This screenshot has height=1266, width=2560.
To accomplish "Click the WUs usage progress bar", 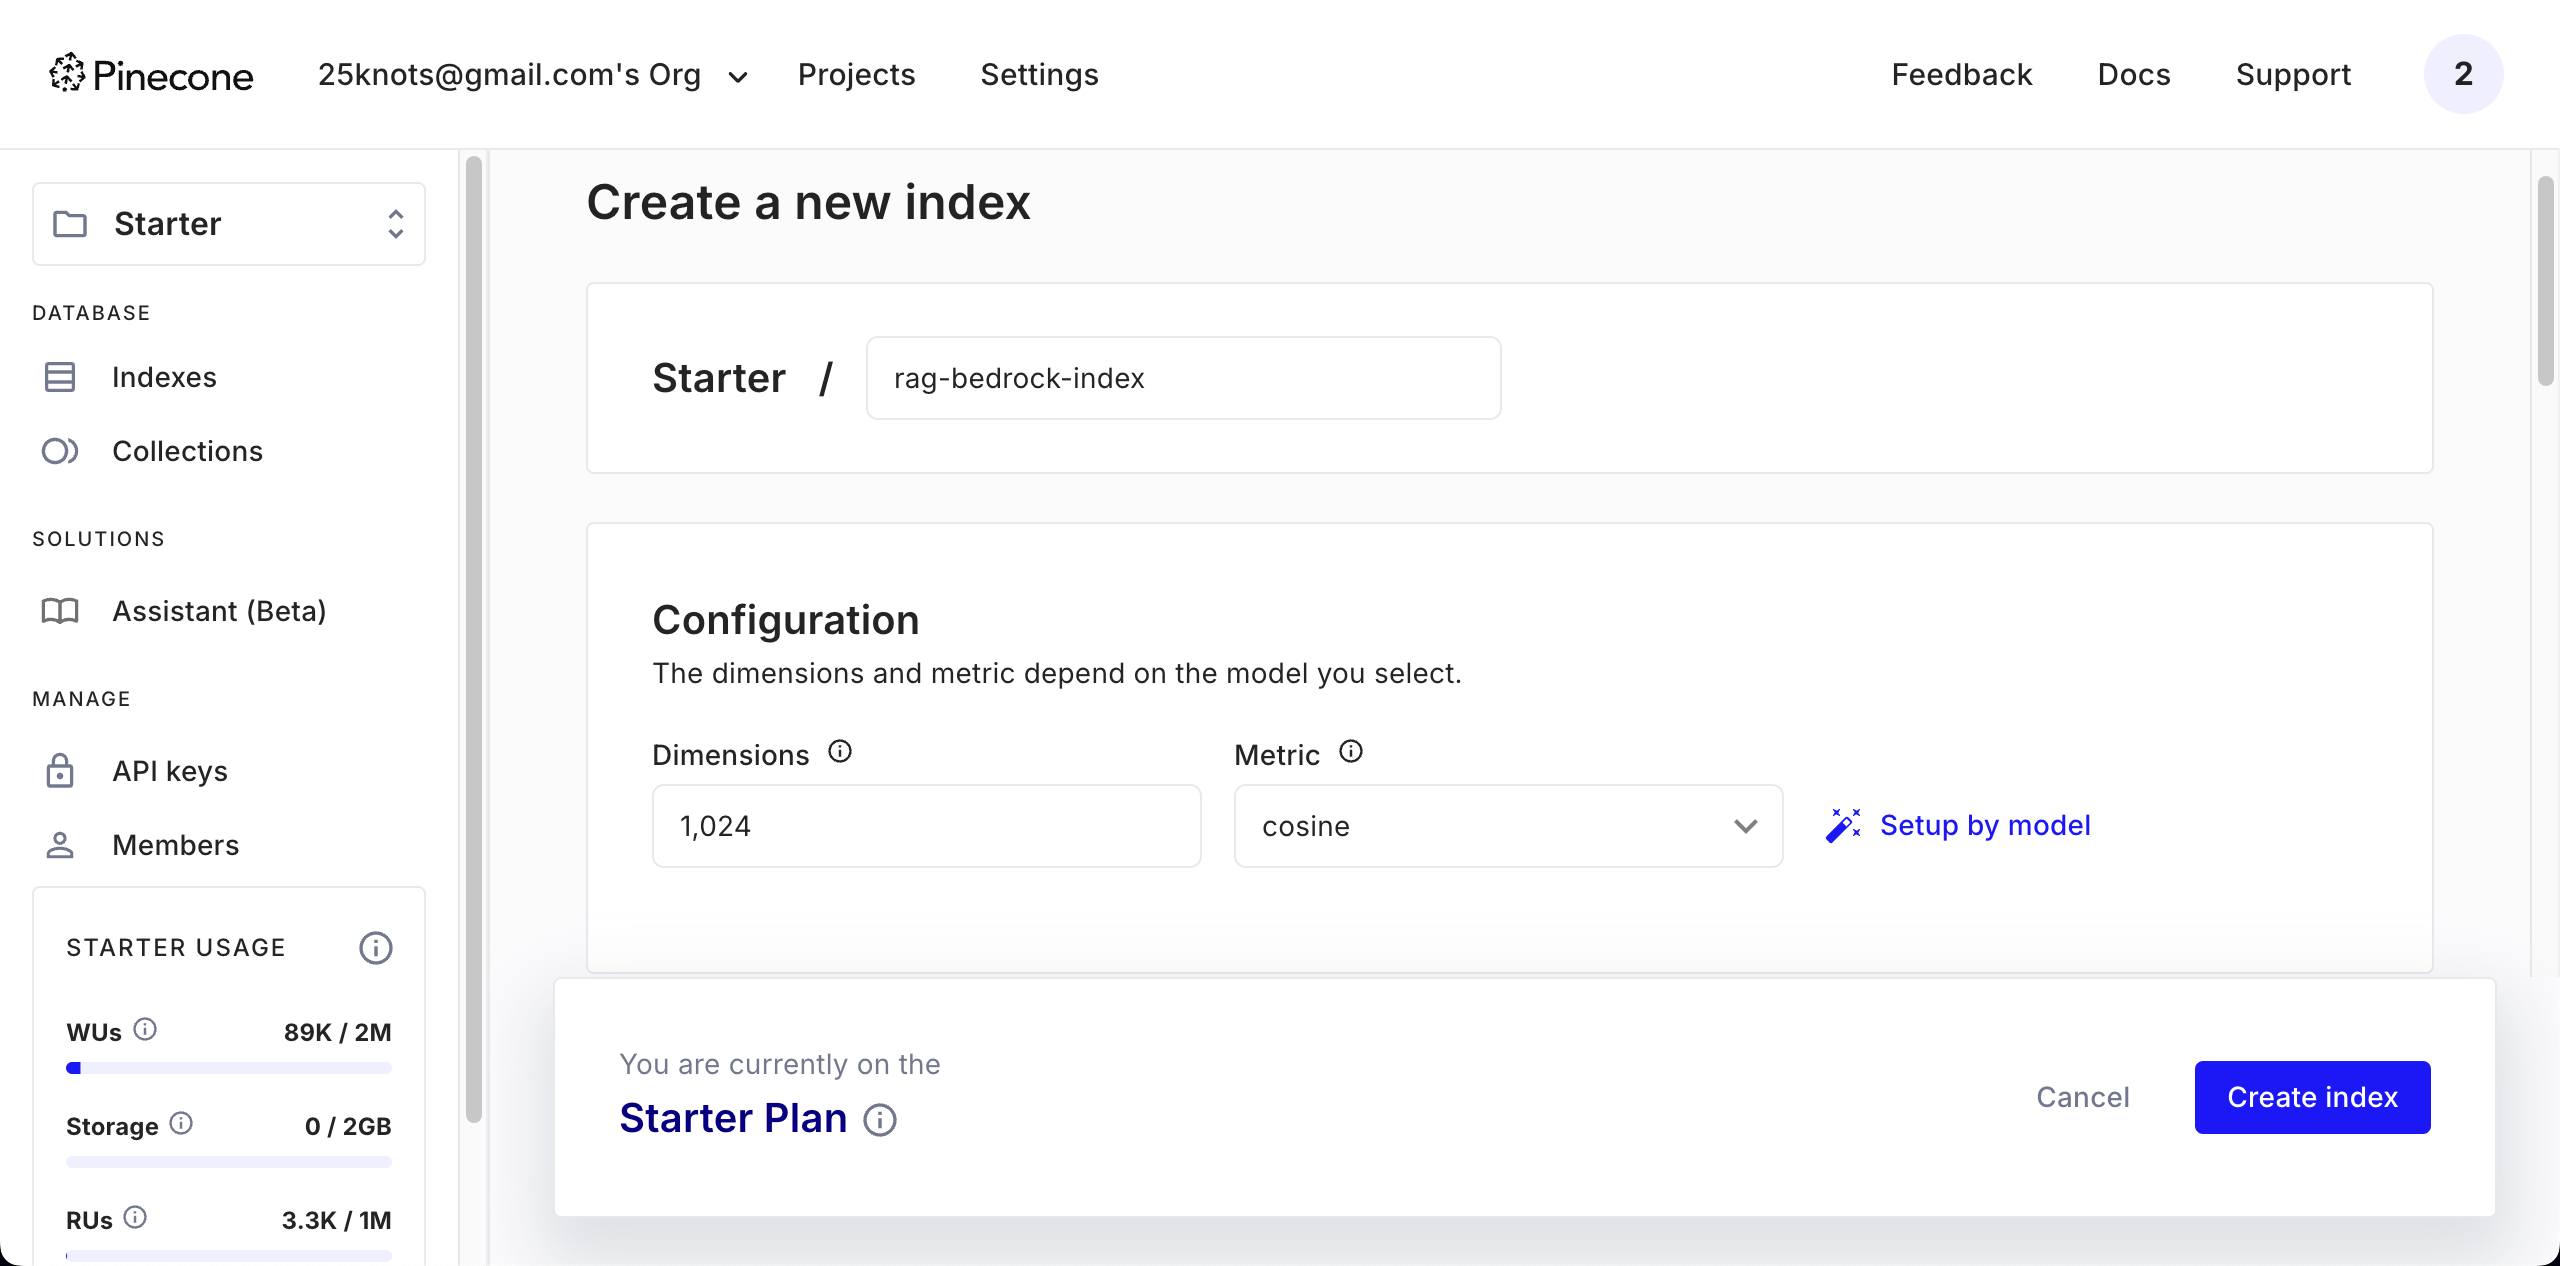I will 229,1068.
